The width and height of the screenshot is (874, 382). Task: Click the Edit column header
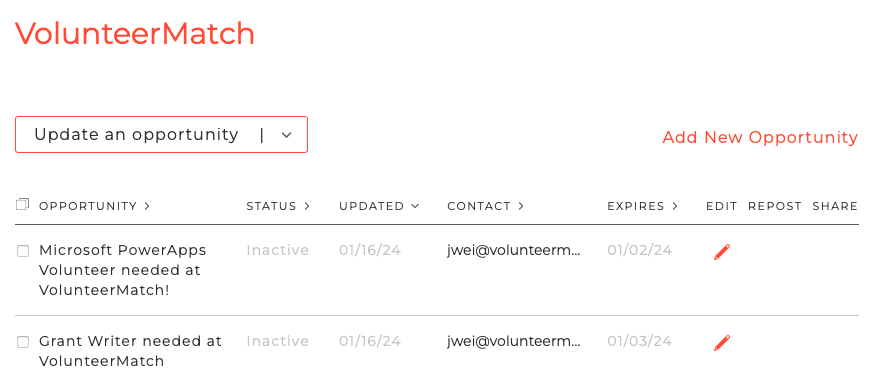pyautogui.click(x=722, y=206)
